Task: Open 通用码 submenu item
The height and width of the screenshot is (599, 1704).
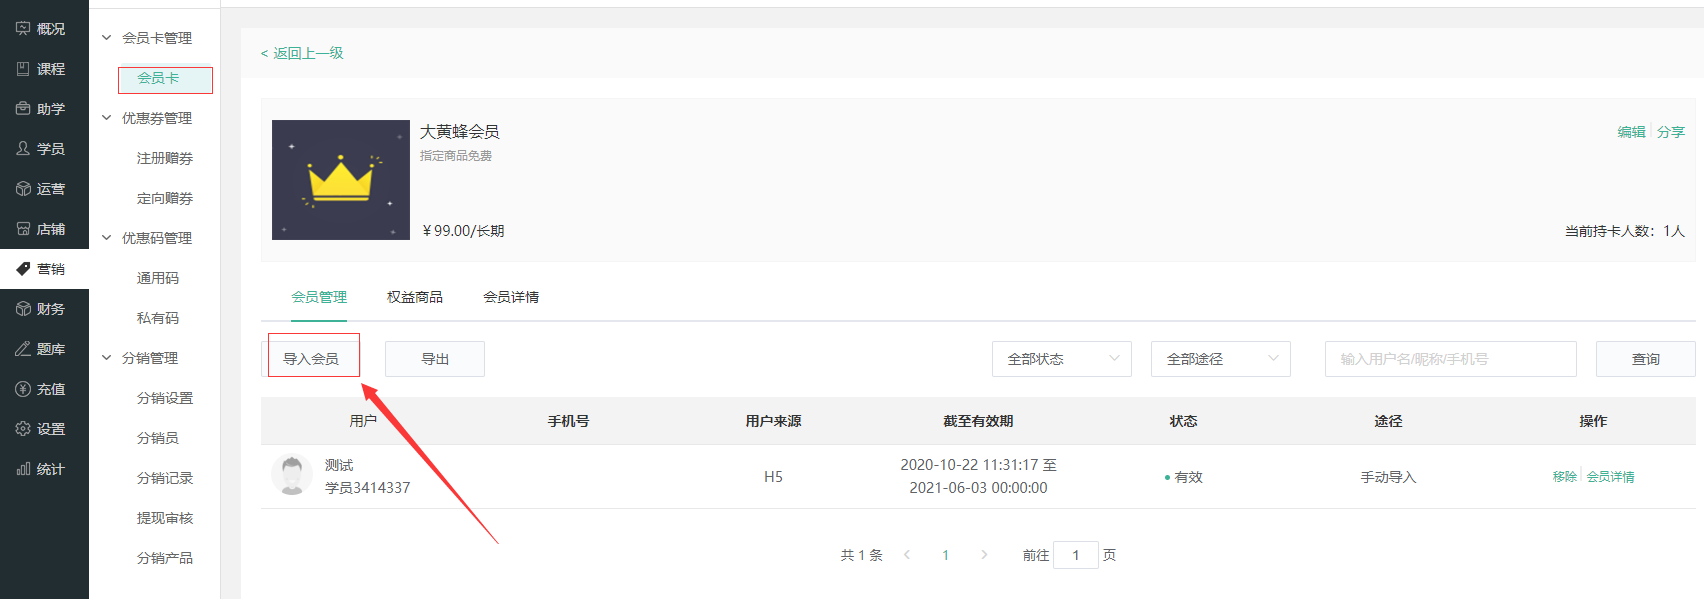Action: click(158, 278)
